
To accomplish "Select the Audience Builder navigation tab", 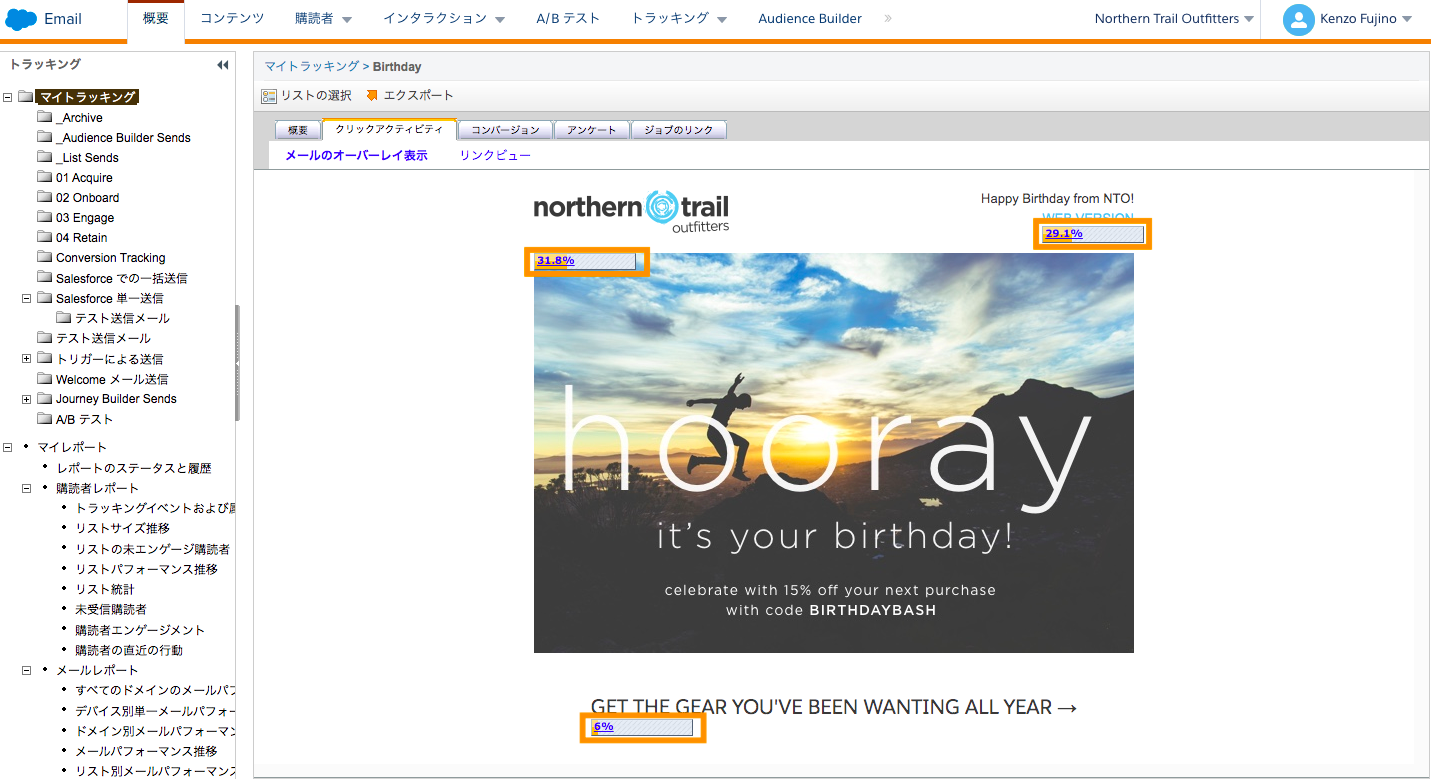I will tap(810, 19).
